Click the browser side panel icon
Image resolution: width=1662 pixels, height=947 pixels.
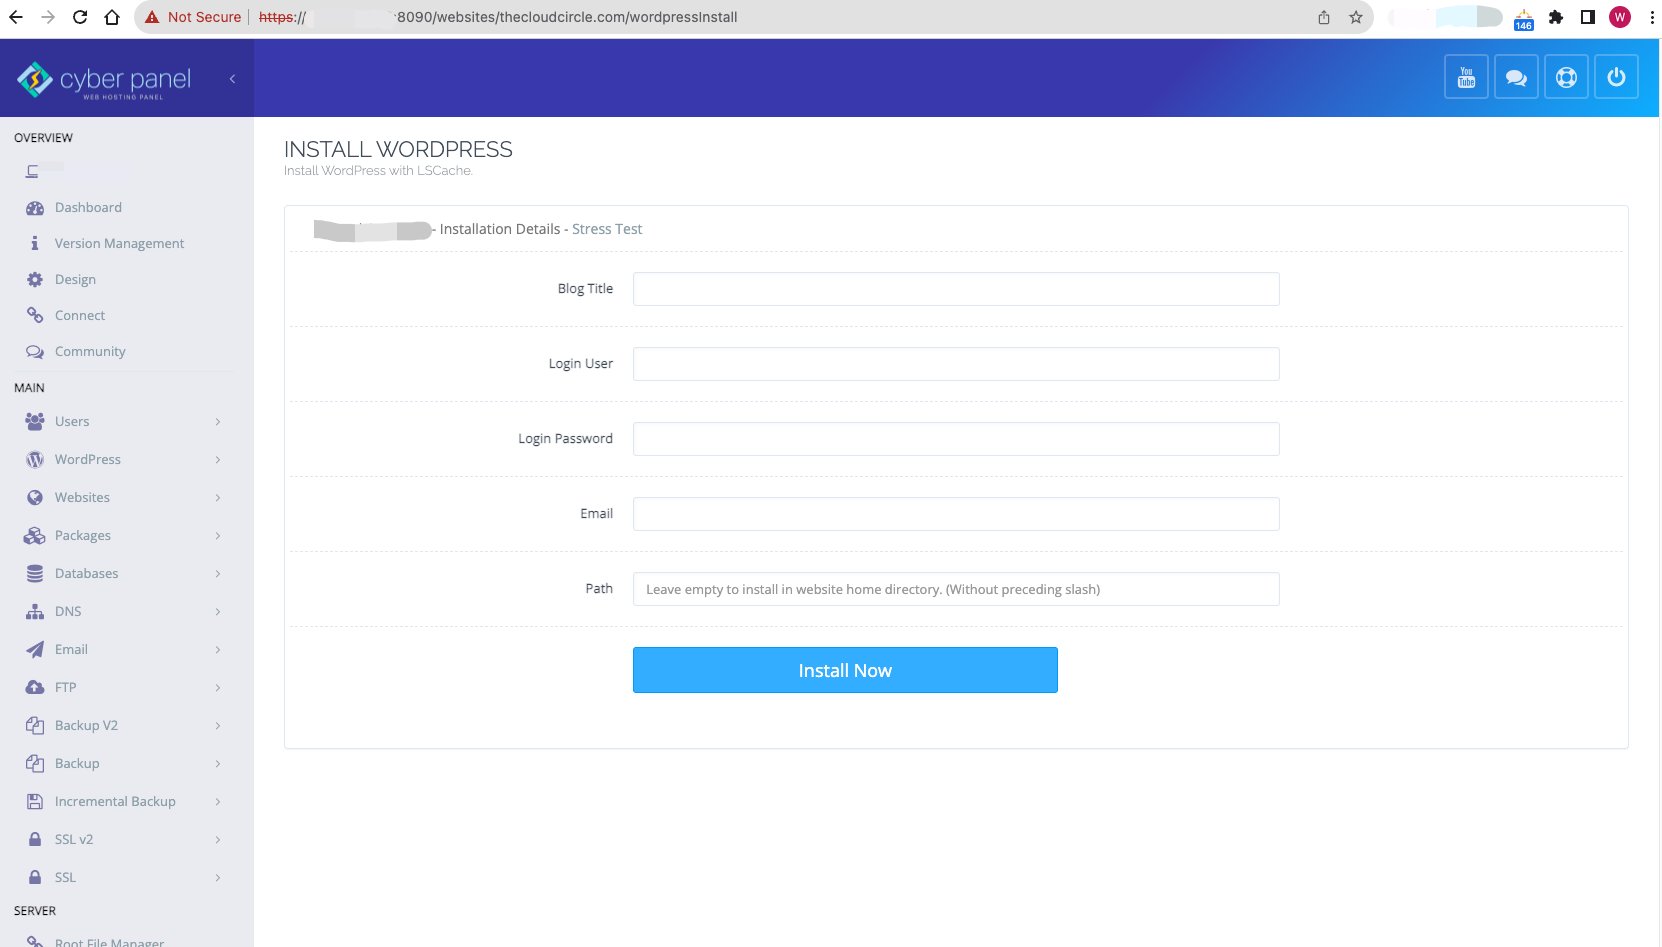1587,17
